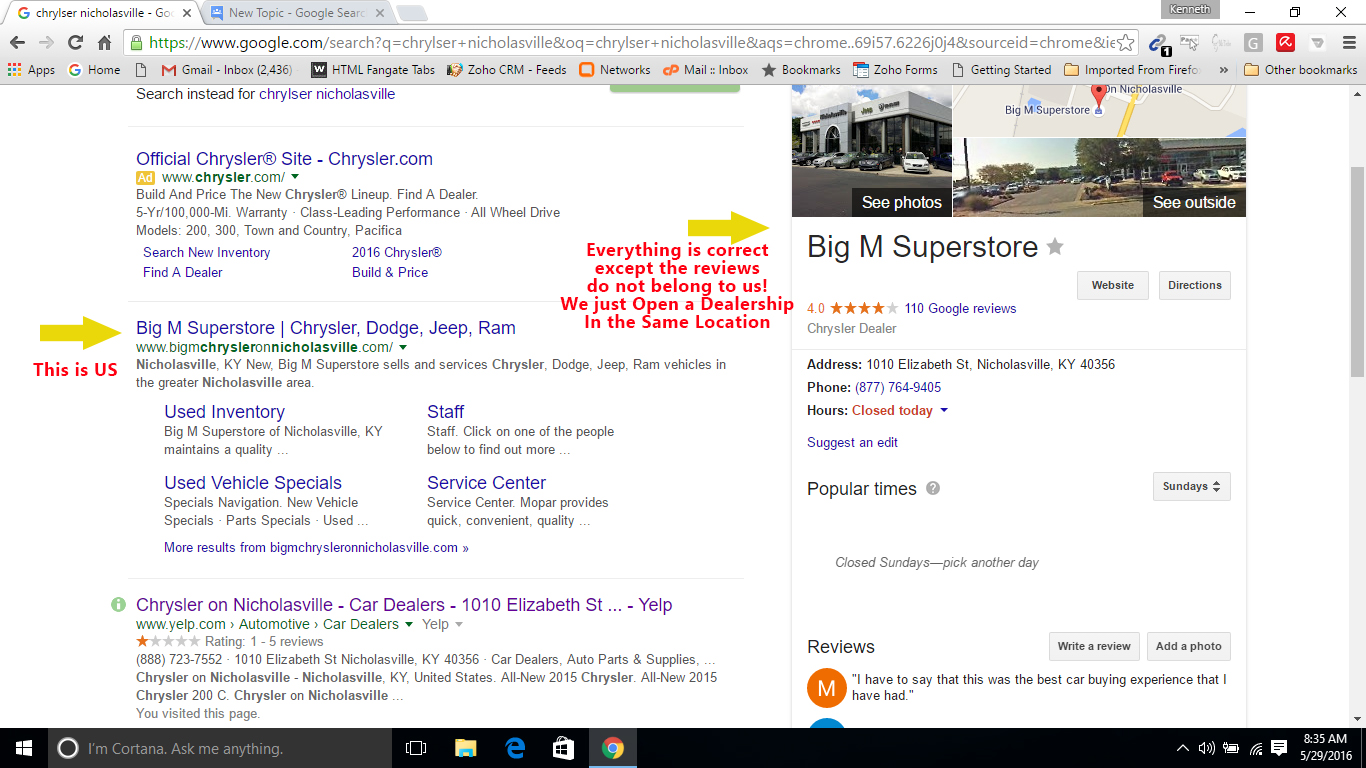
Task: Open the Windows Start menu
Action: pyautogui.click(x=24, y=748)
